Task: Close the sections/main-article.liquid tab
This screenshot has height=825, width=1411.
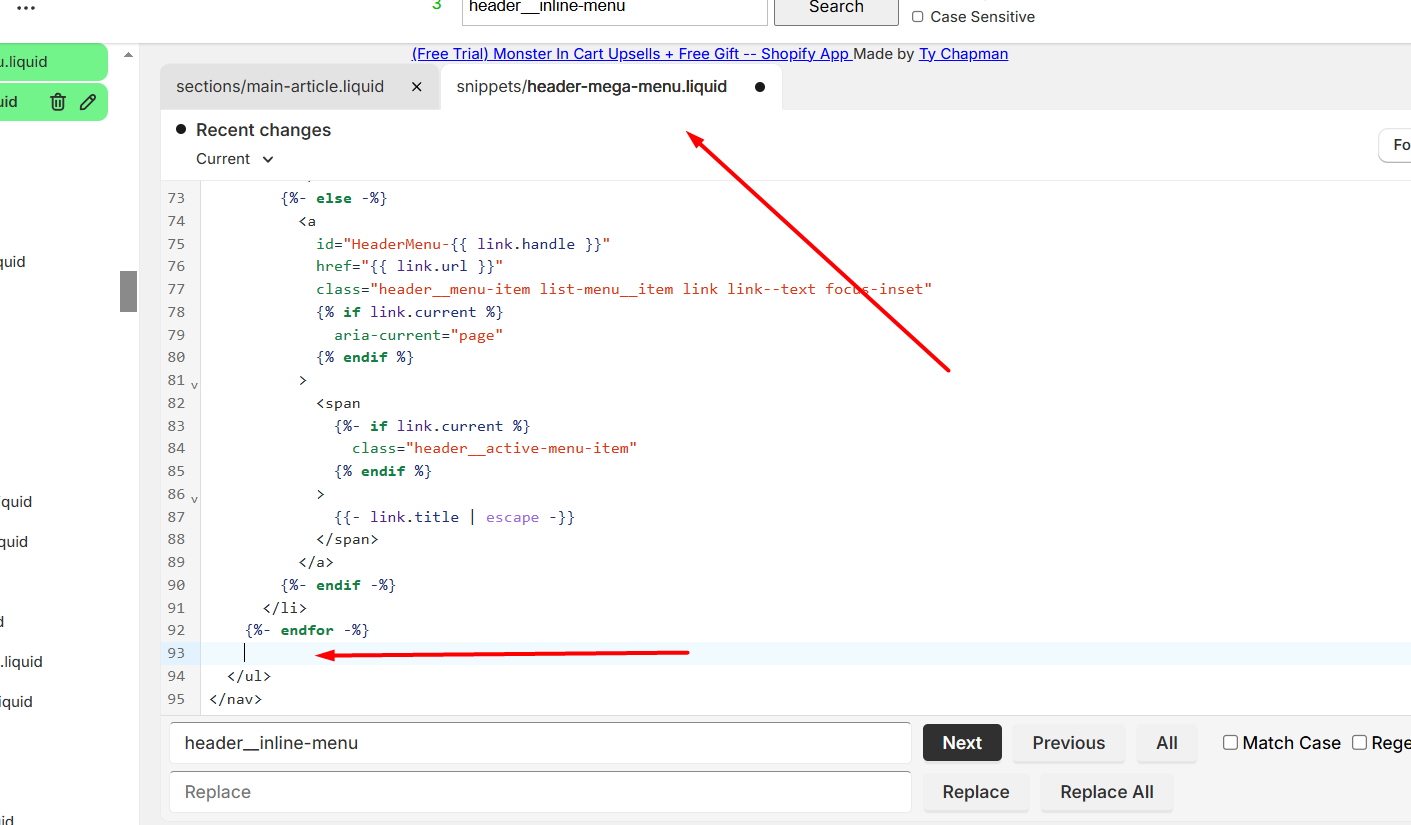Action: [x=417, y=87]
